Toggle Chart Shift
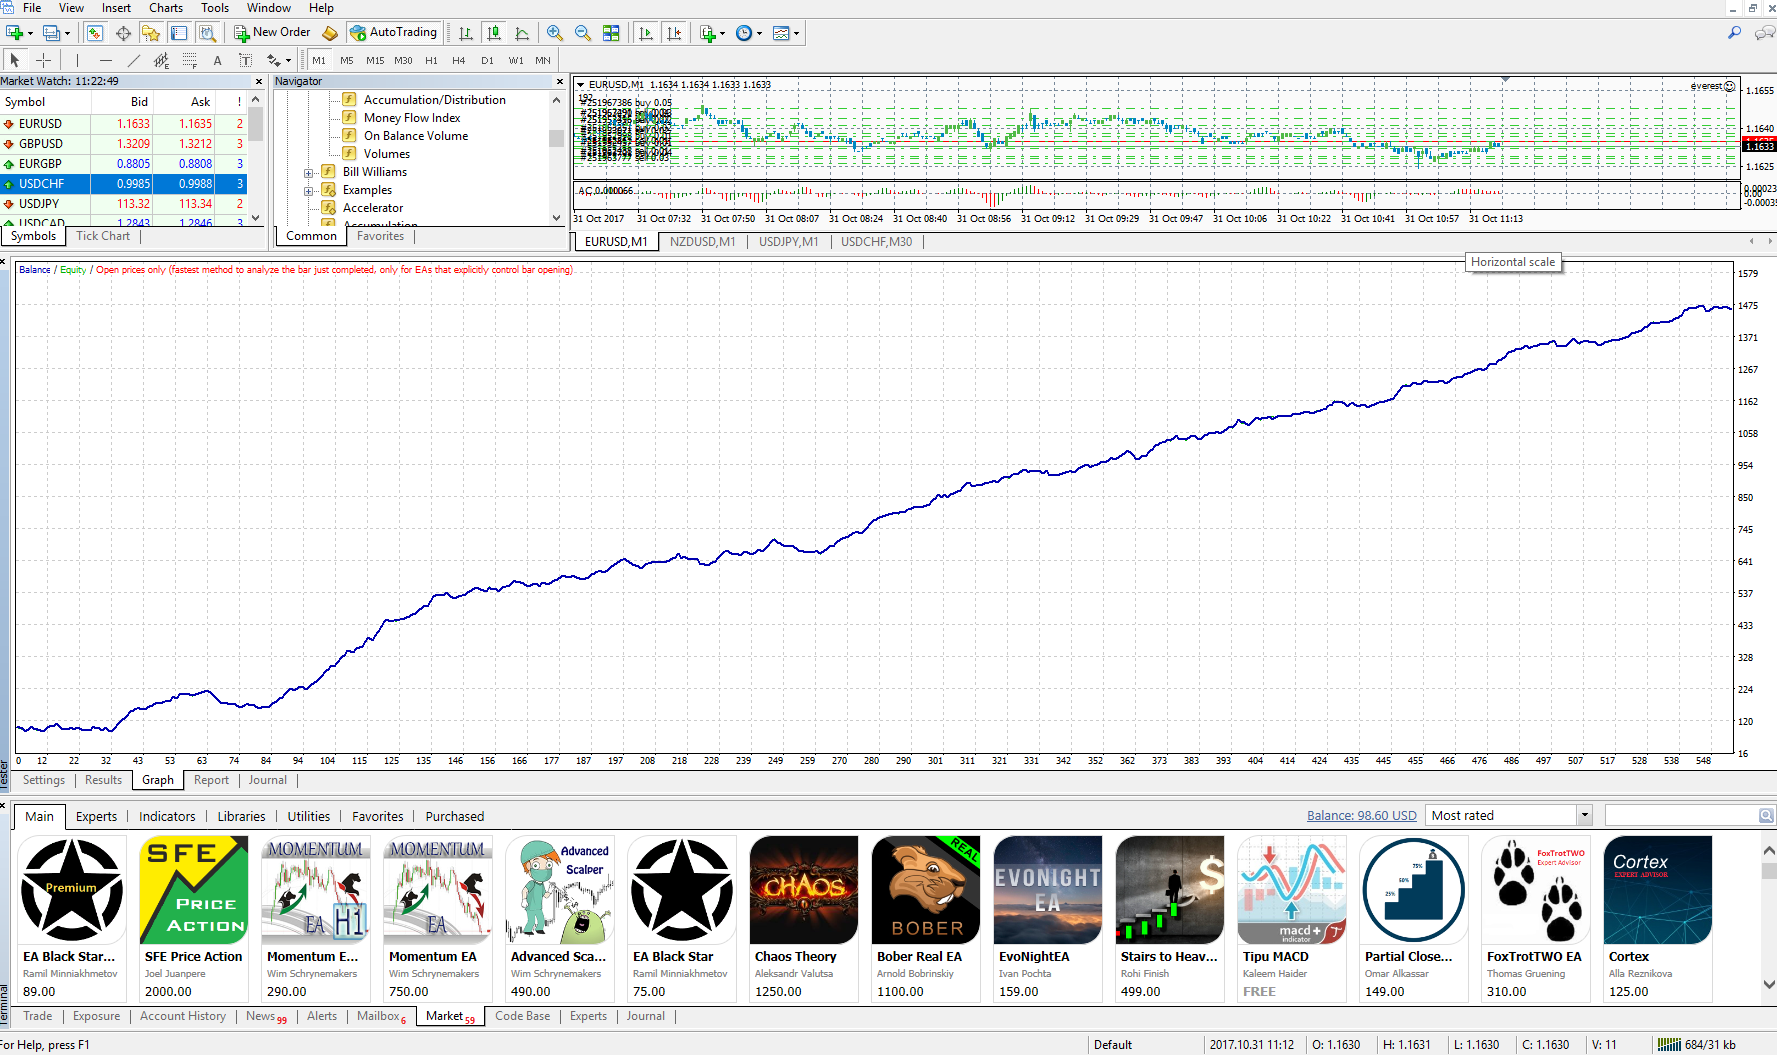This screenshot has height=1055, width=1777. (x=674, y=33)
